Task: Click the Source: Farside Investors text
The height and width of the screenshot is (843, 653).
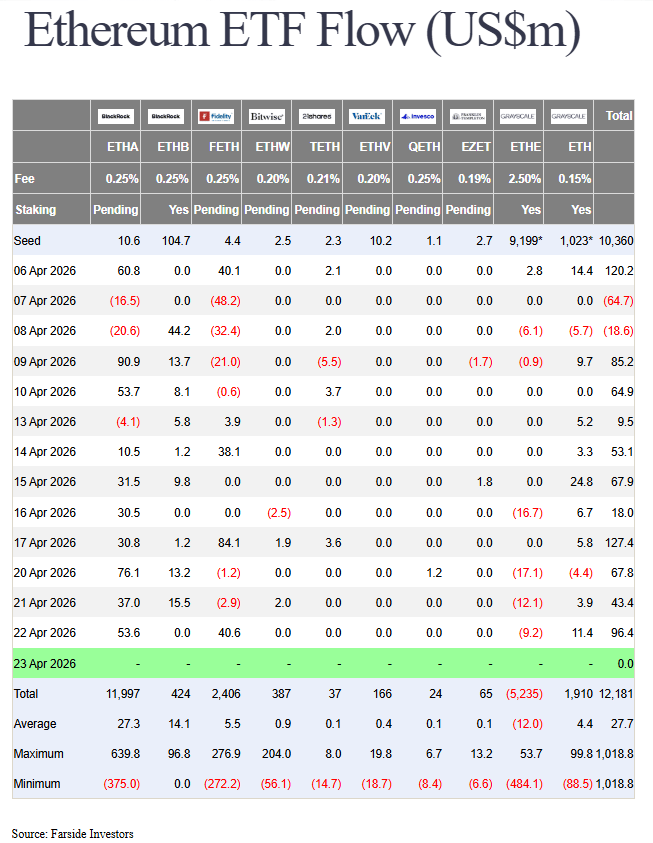Action: 73,833
